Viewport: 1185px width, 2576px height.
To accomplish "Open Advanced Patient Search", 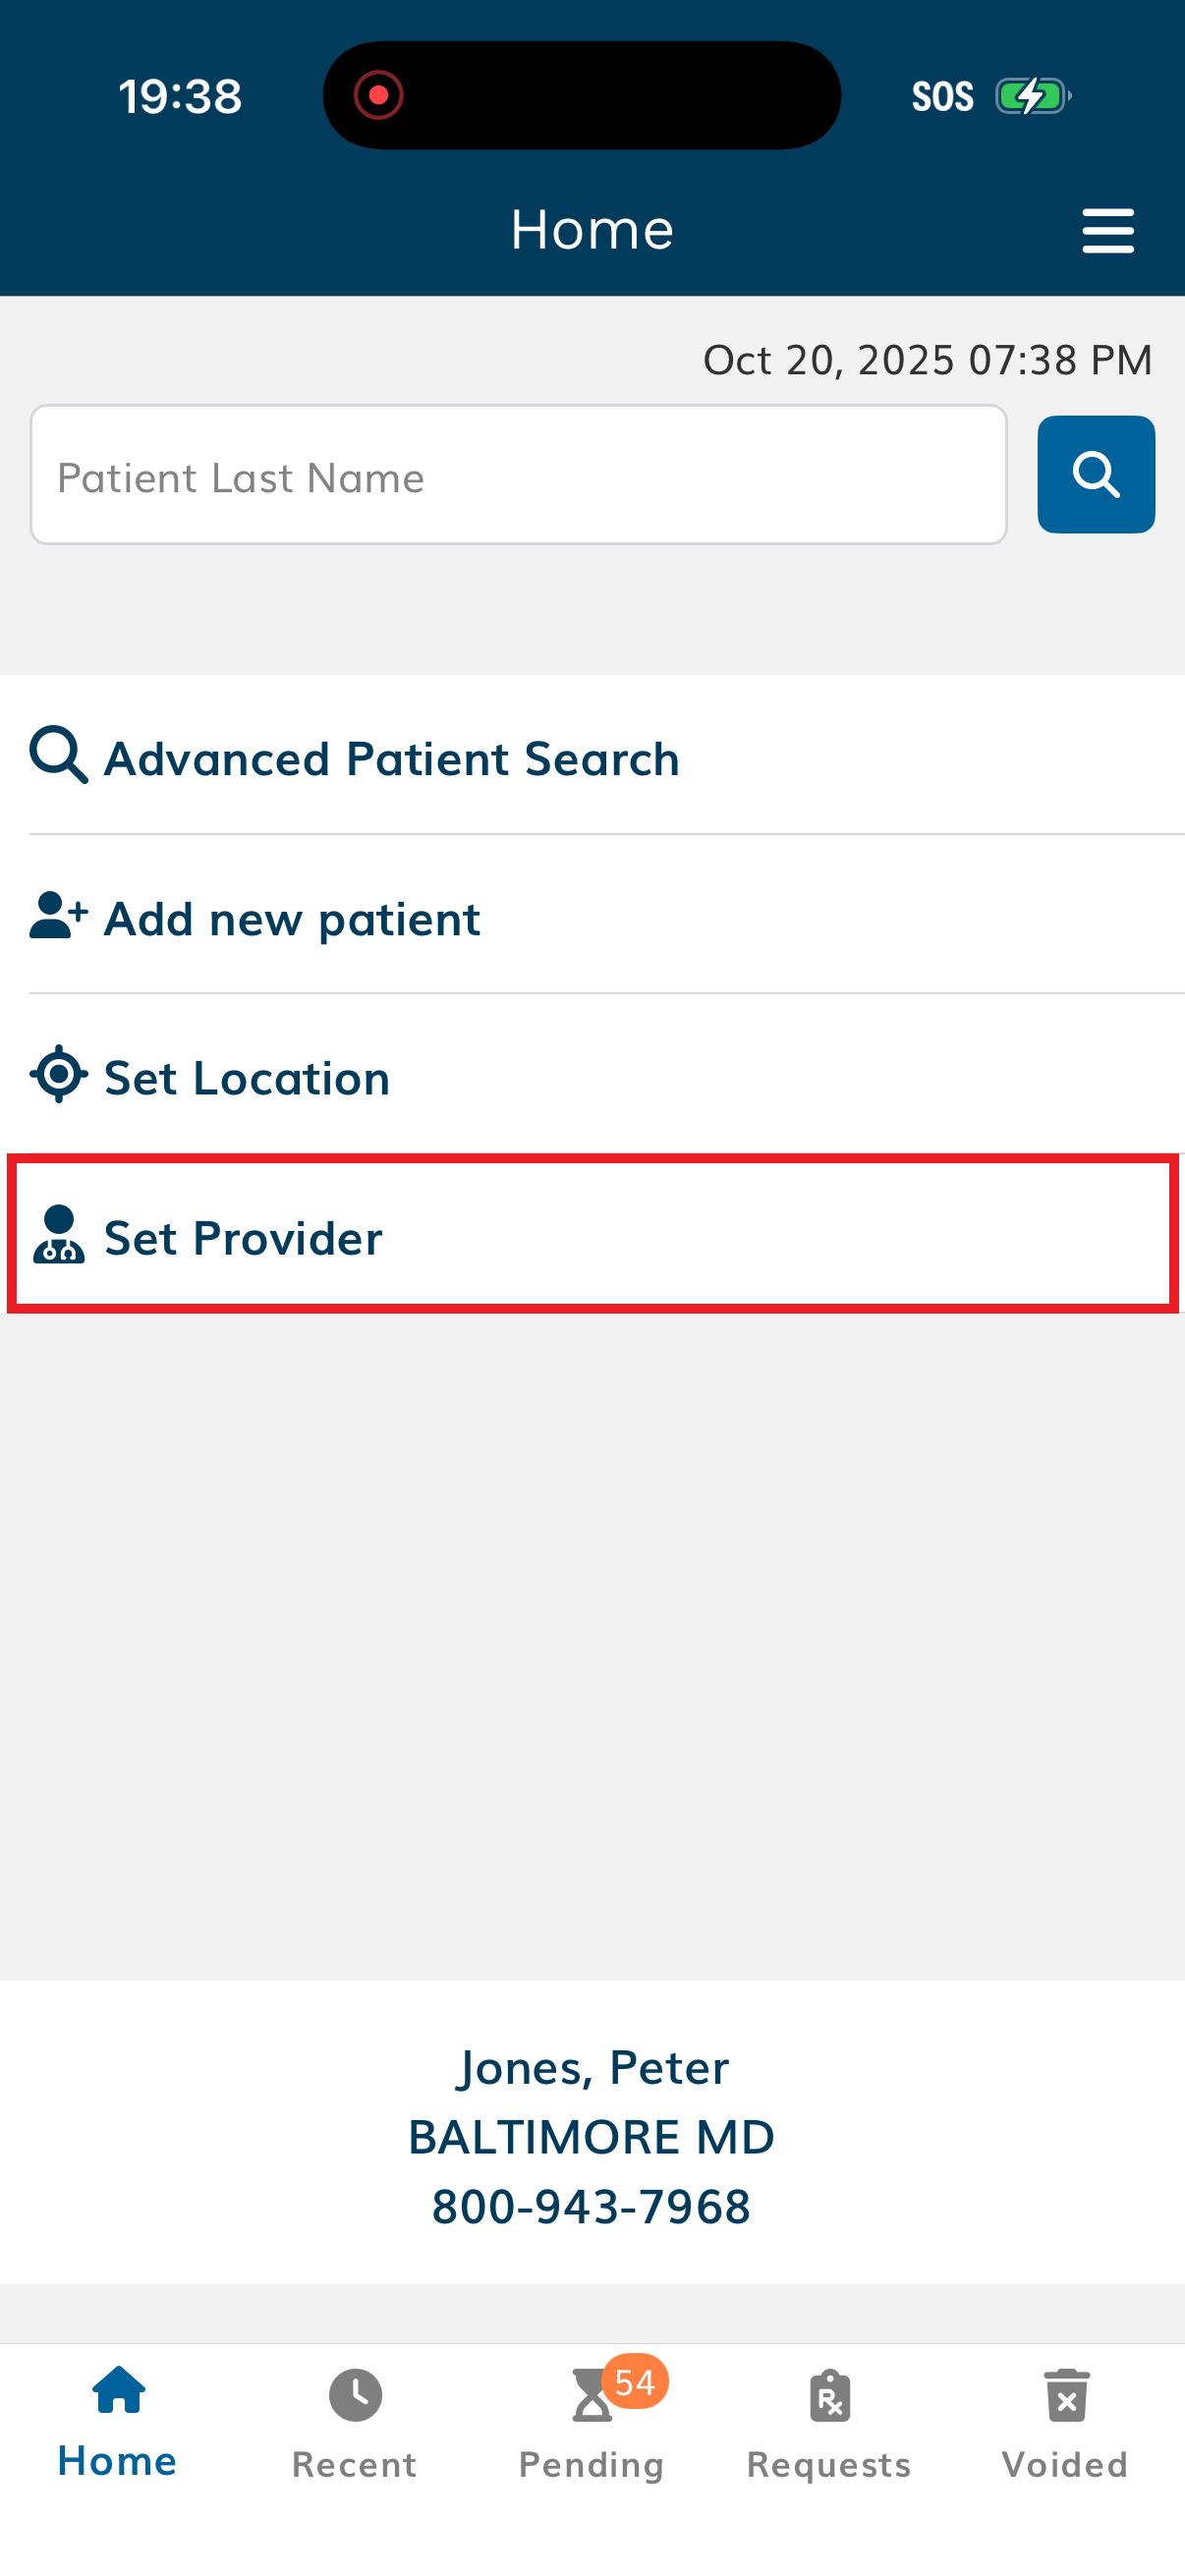I will pos(392,759).
